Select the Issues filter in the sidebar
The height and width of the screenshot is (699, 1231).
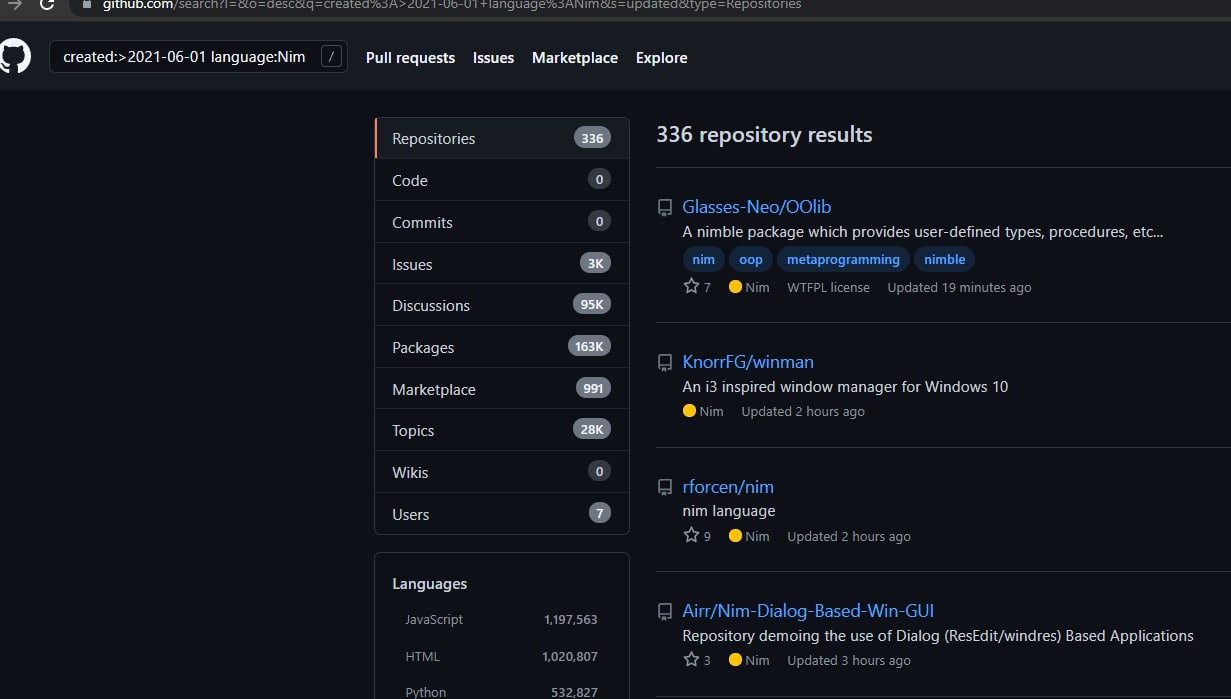502,264
